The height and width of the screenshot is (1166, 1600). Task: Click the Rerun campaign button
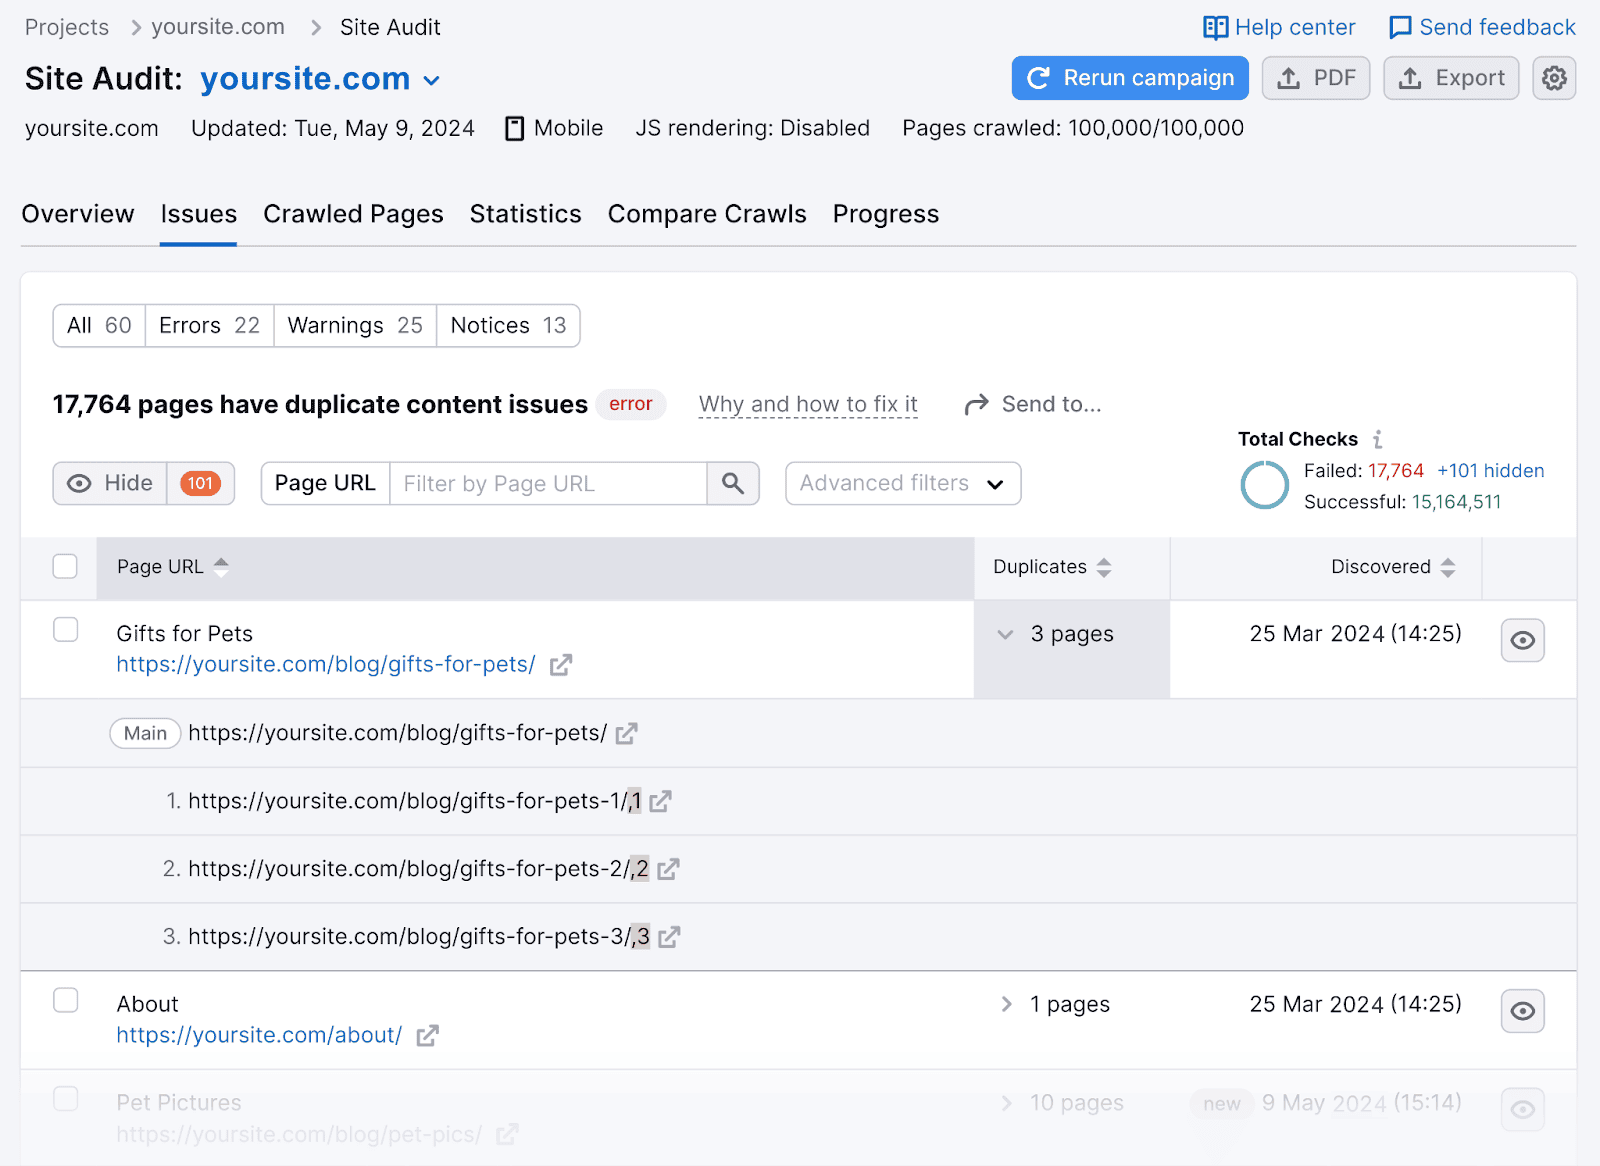pos(1129,78)
